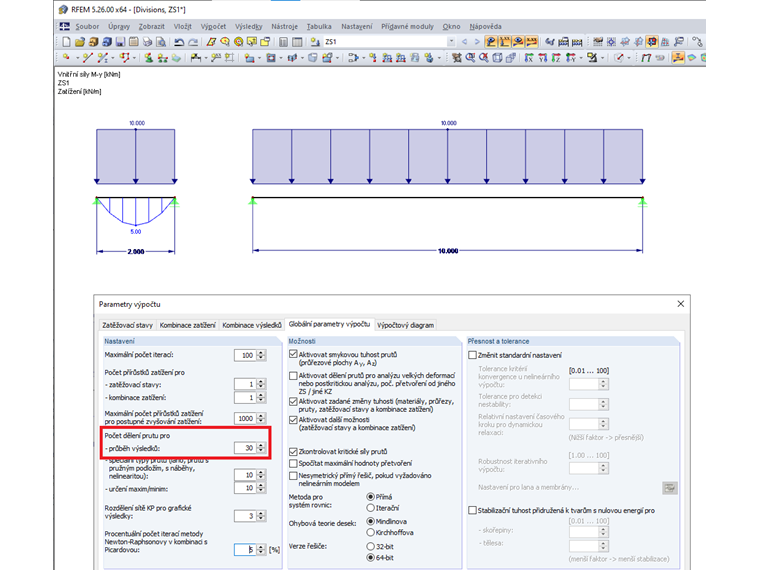Image resolution: width=760 pixels, height=570 pixels.
Task: Select 'Iterační' radio button
Action: (371, 508)
